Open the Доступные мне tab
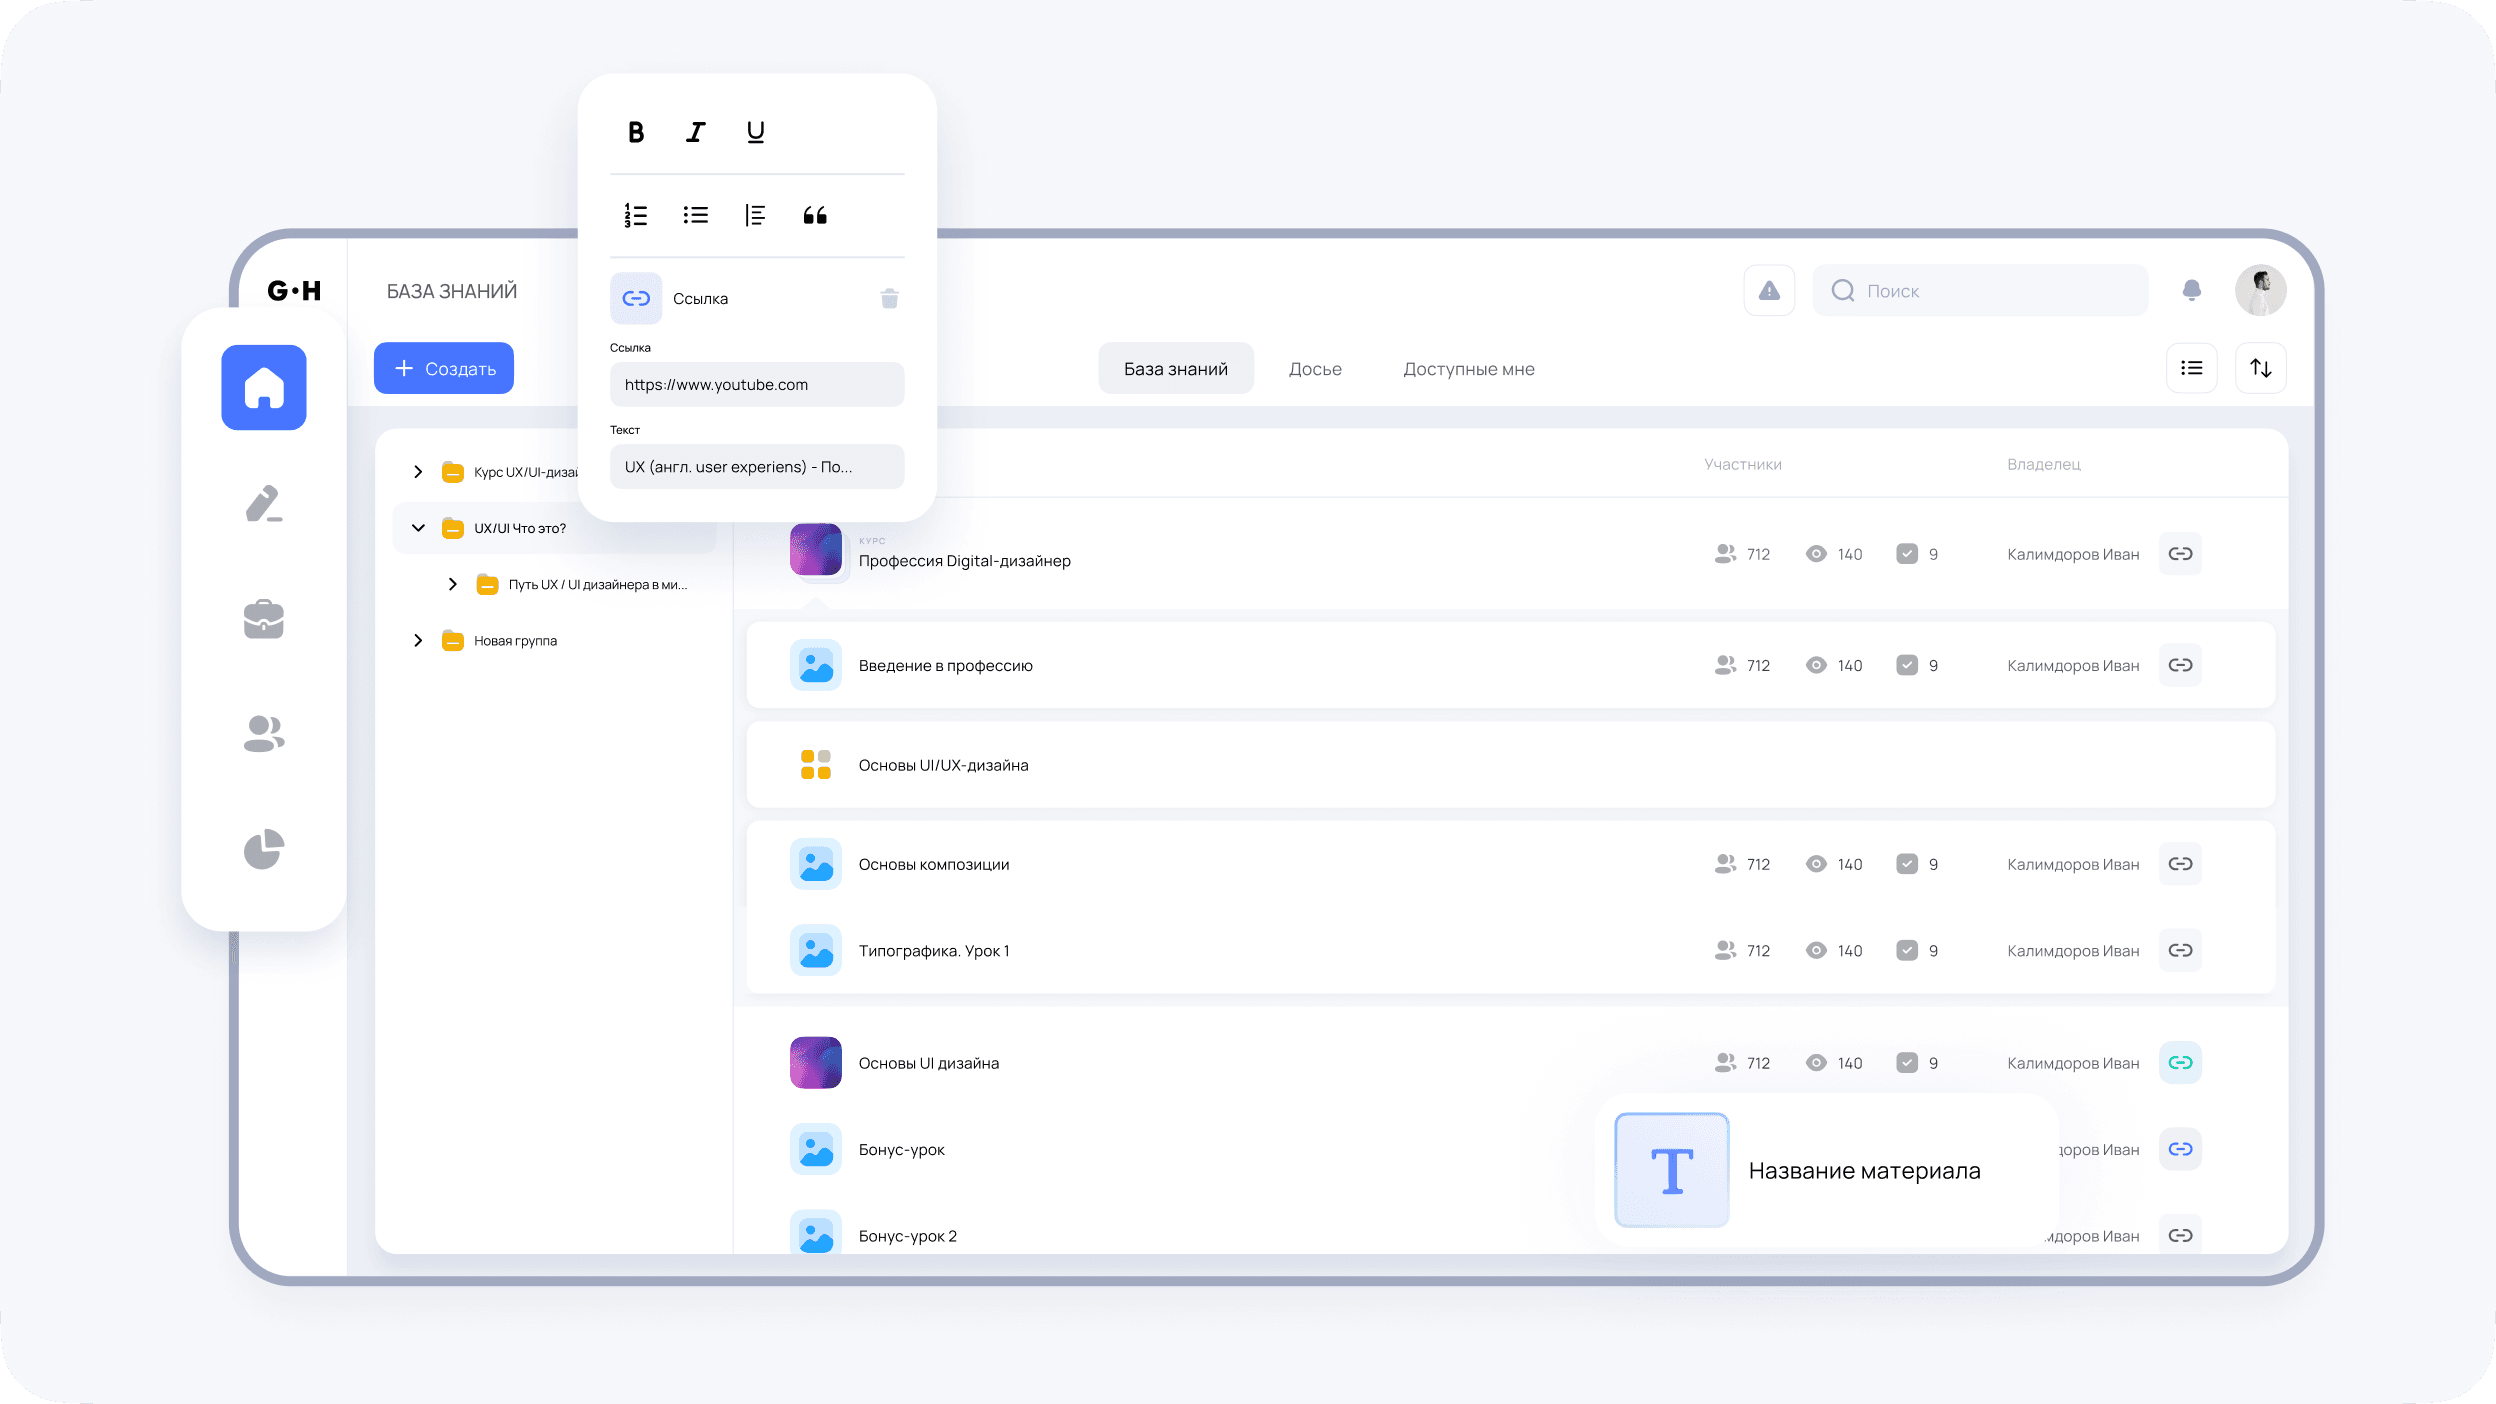The image size is (2496, 1404). point(1468,369)
